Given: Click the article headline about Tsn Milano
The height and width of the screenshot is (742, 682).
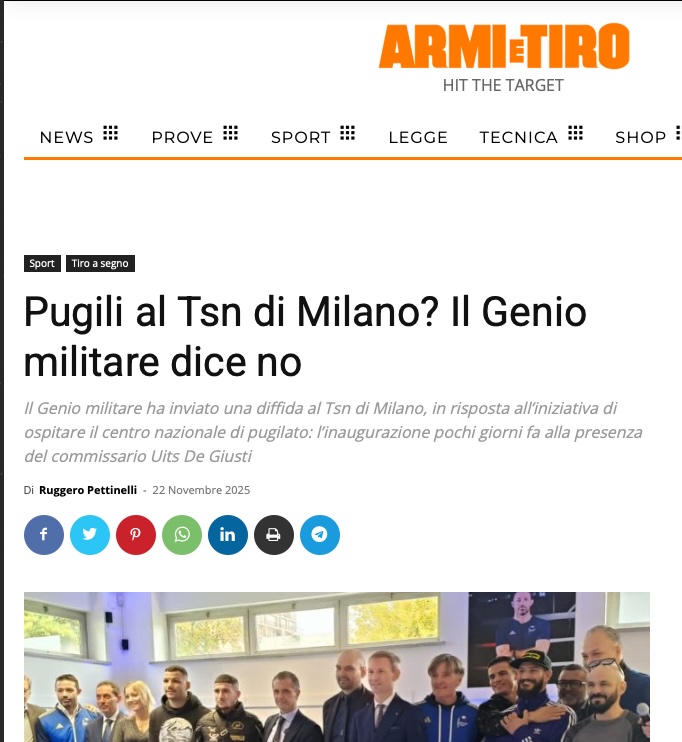Looking at the screenshot, I should (305, 336).
